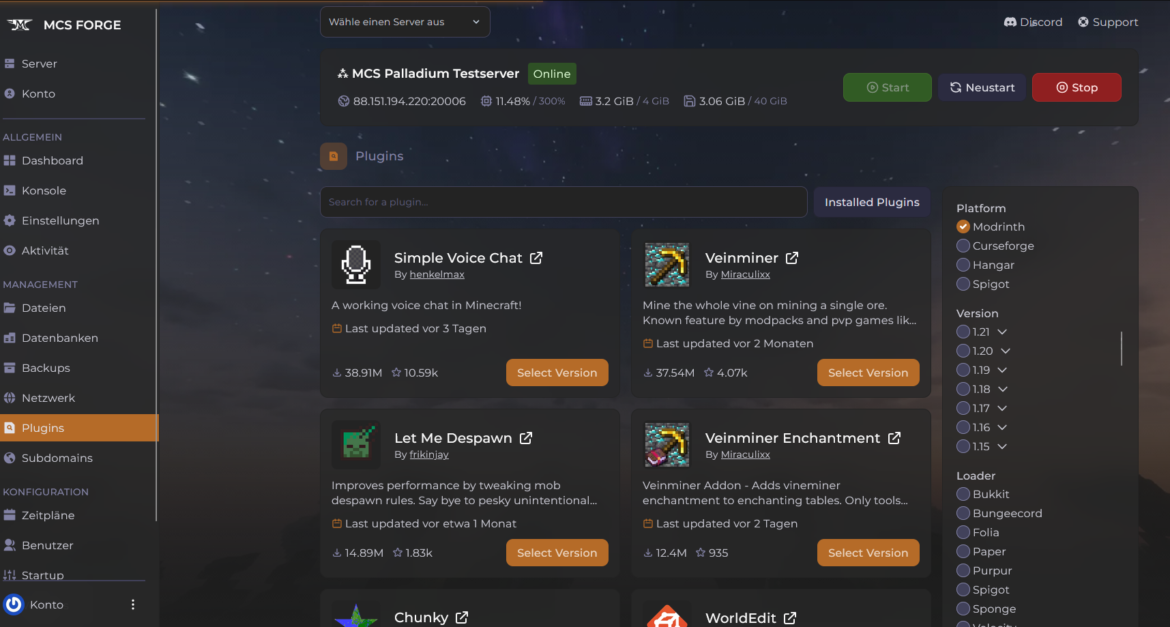
Task: Enable the Purpur loader filter
Action: (x=963, y=570)
